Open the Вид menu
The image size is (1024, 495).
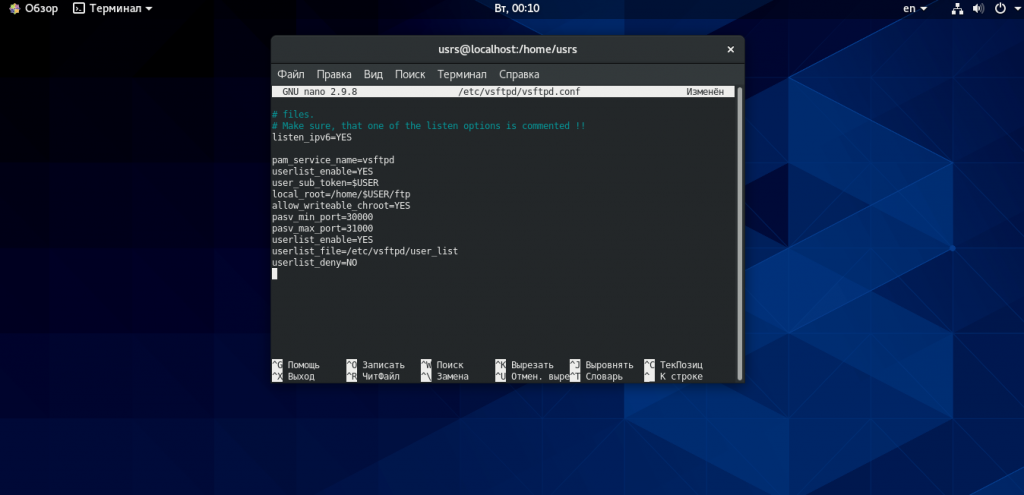[x=374, y=74]
